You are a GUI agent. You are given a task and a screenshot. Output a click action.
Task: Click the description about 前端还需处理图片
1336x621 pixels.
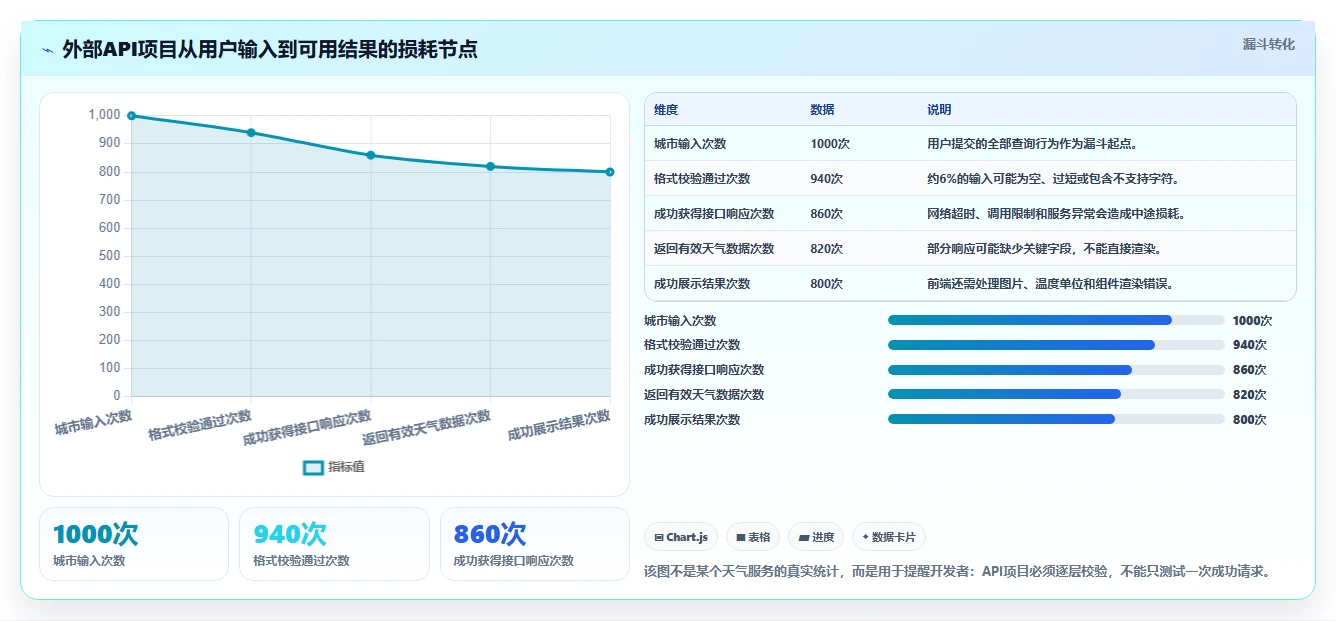tap(1050, 284)
